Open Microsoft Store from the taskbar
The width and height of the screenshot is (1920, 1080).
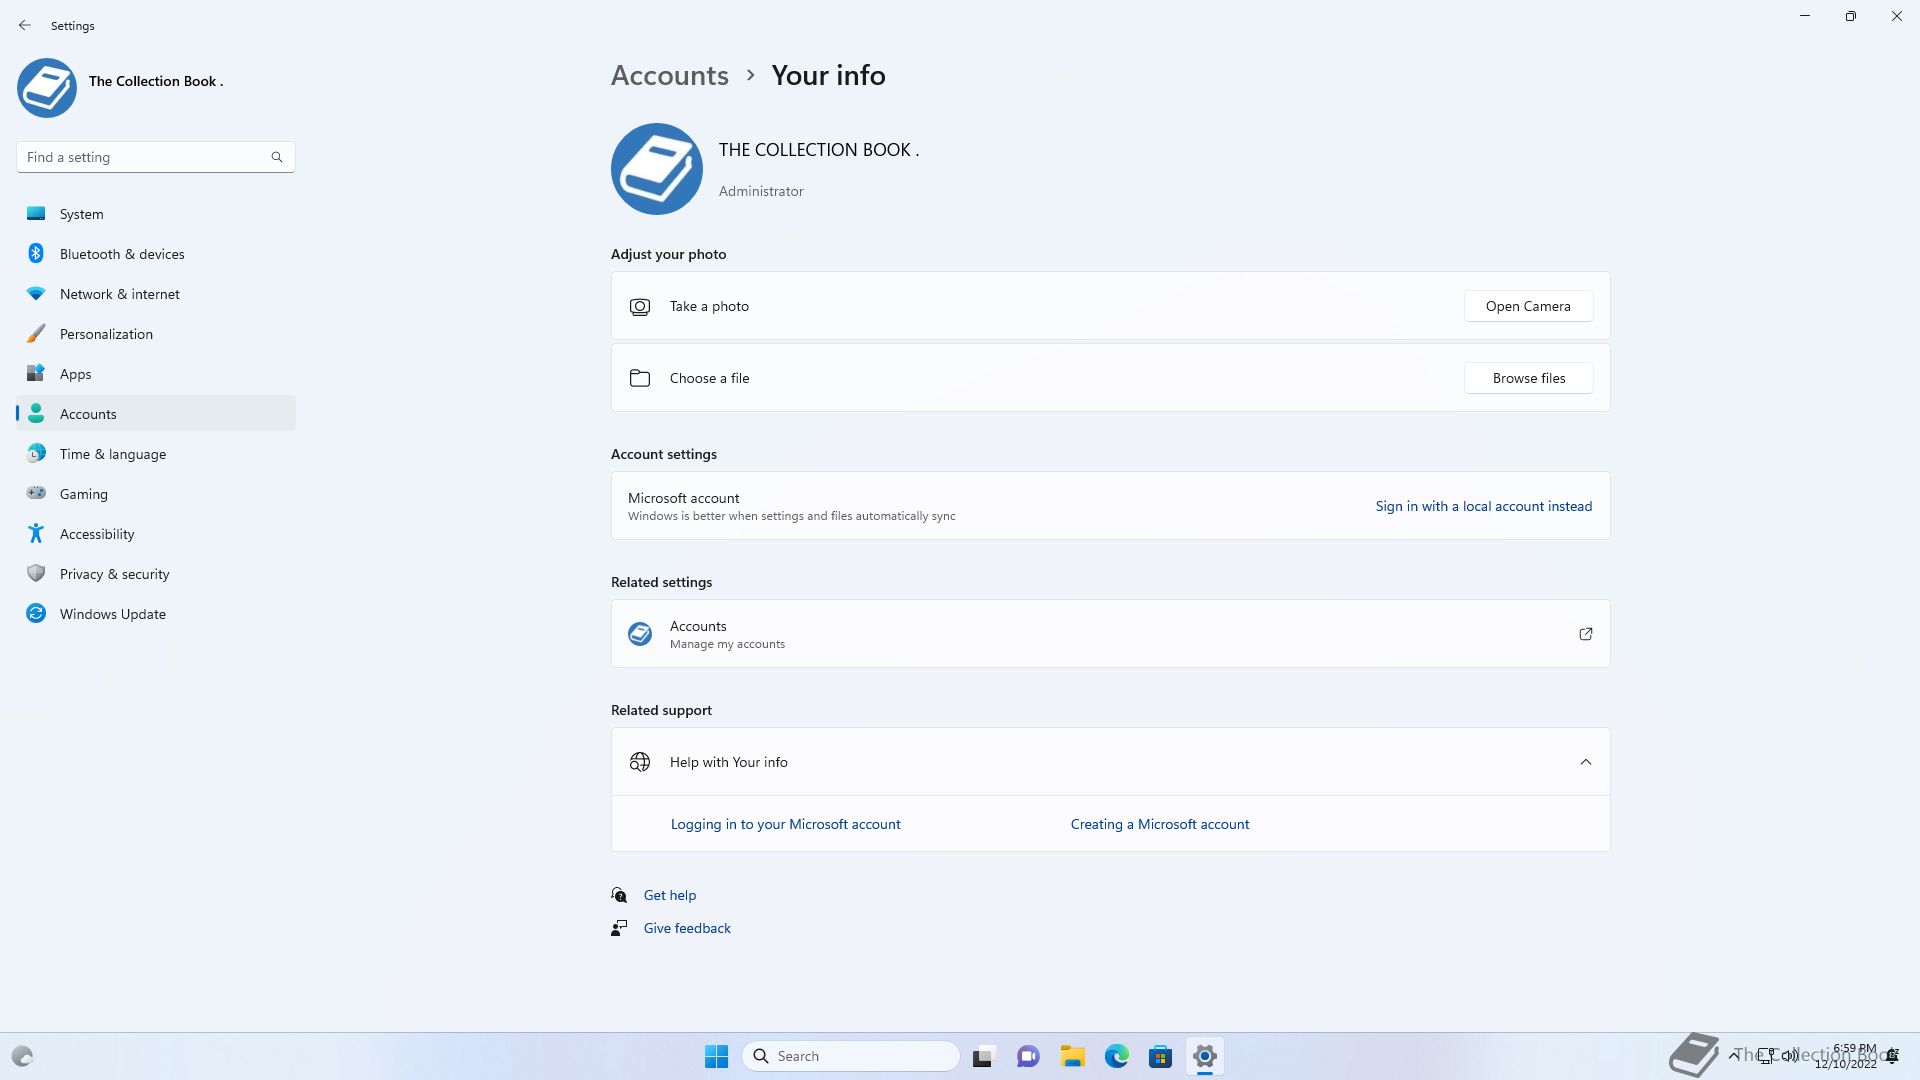pos(1160,1056)
